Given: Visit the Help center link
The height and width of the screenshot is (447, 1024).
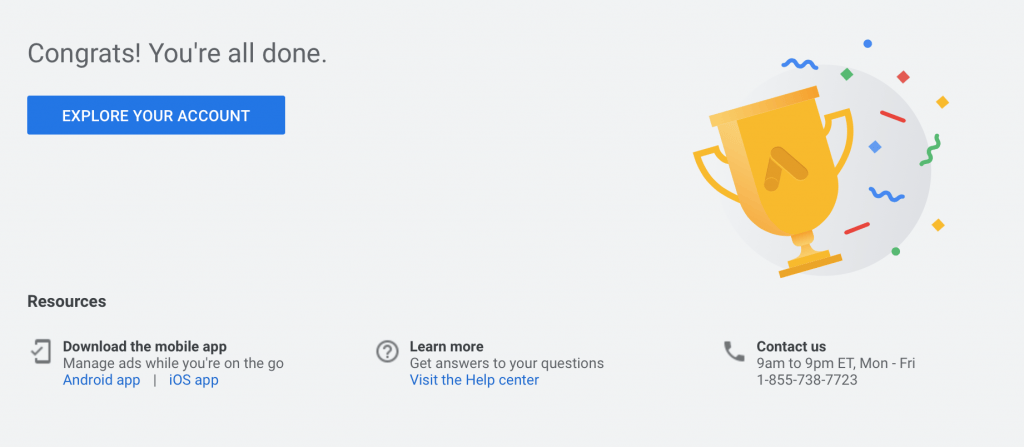Looking at the screenshot, I should [474, 380].
